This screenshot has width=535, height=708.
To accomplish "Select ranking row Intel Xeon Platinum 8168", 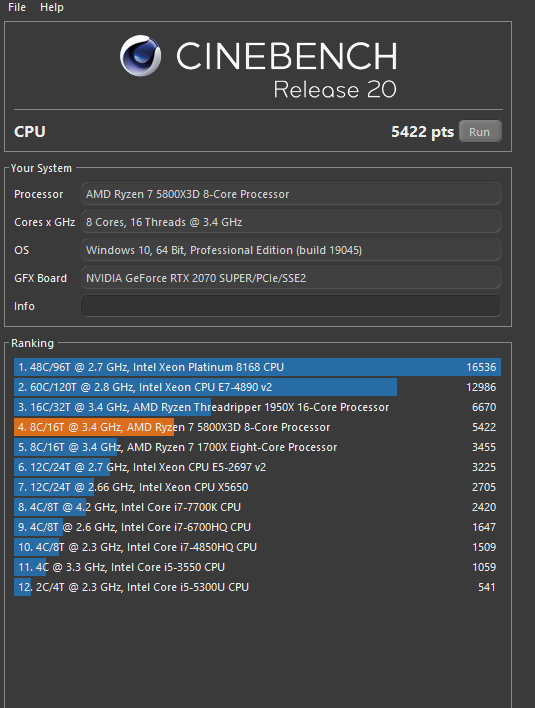I will (257, 367).
